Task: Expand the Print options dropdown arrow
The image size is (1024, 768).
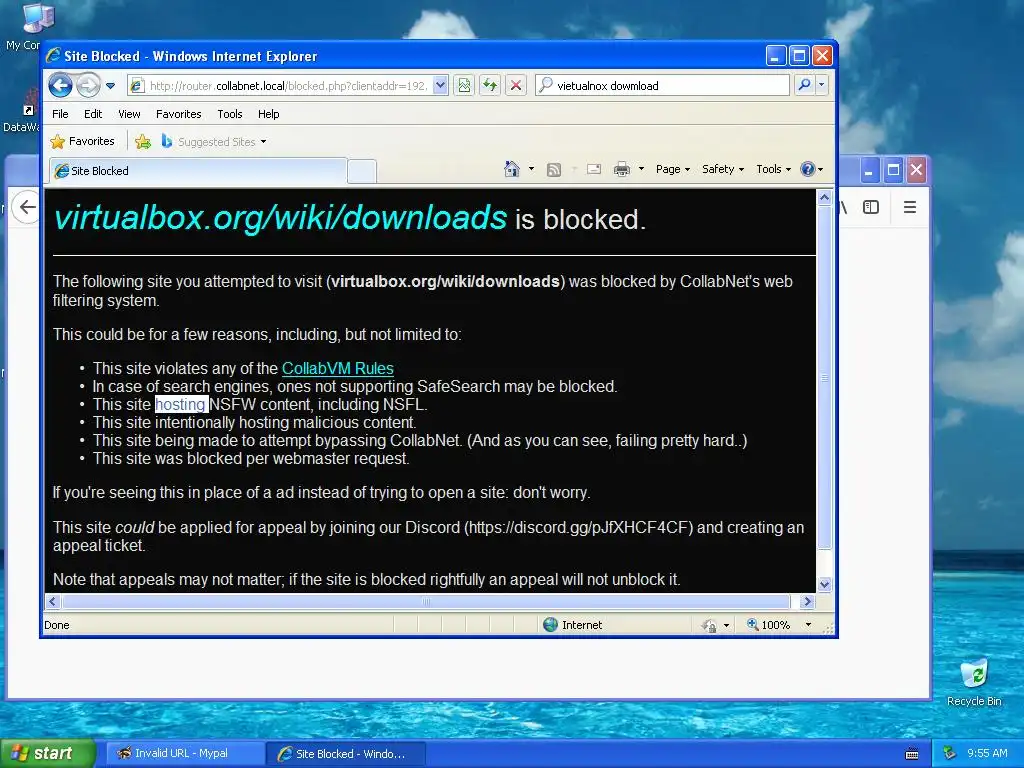Action: [641, 169]
